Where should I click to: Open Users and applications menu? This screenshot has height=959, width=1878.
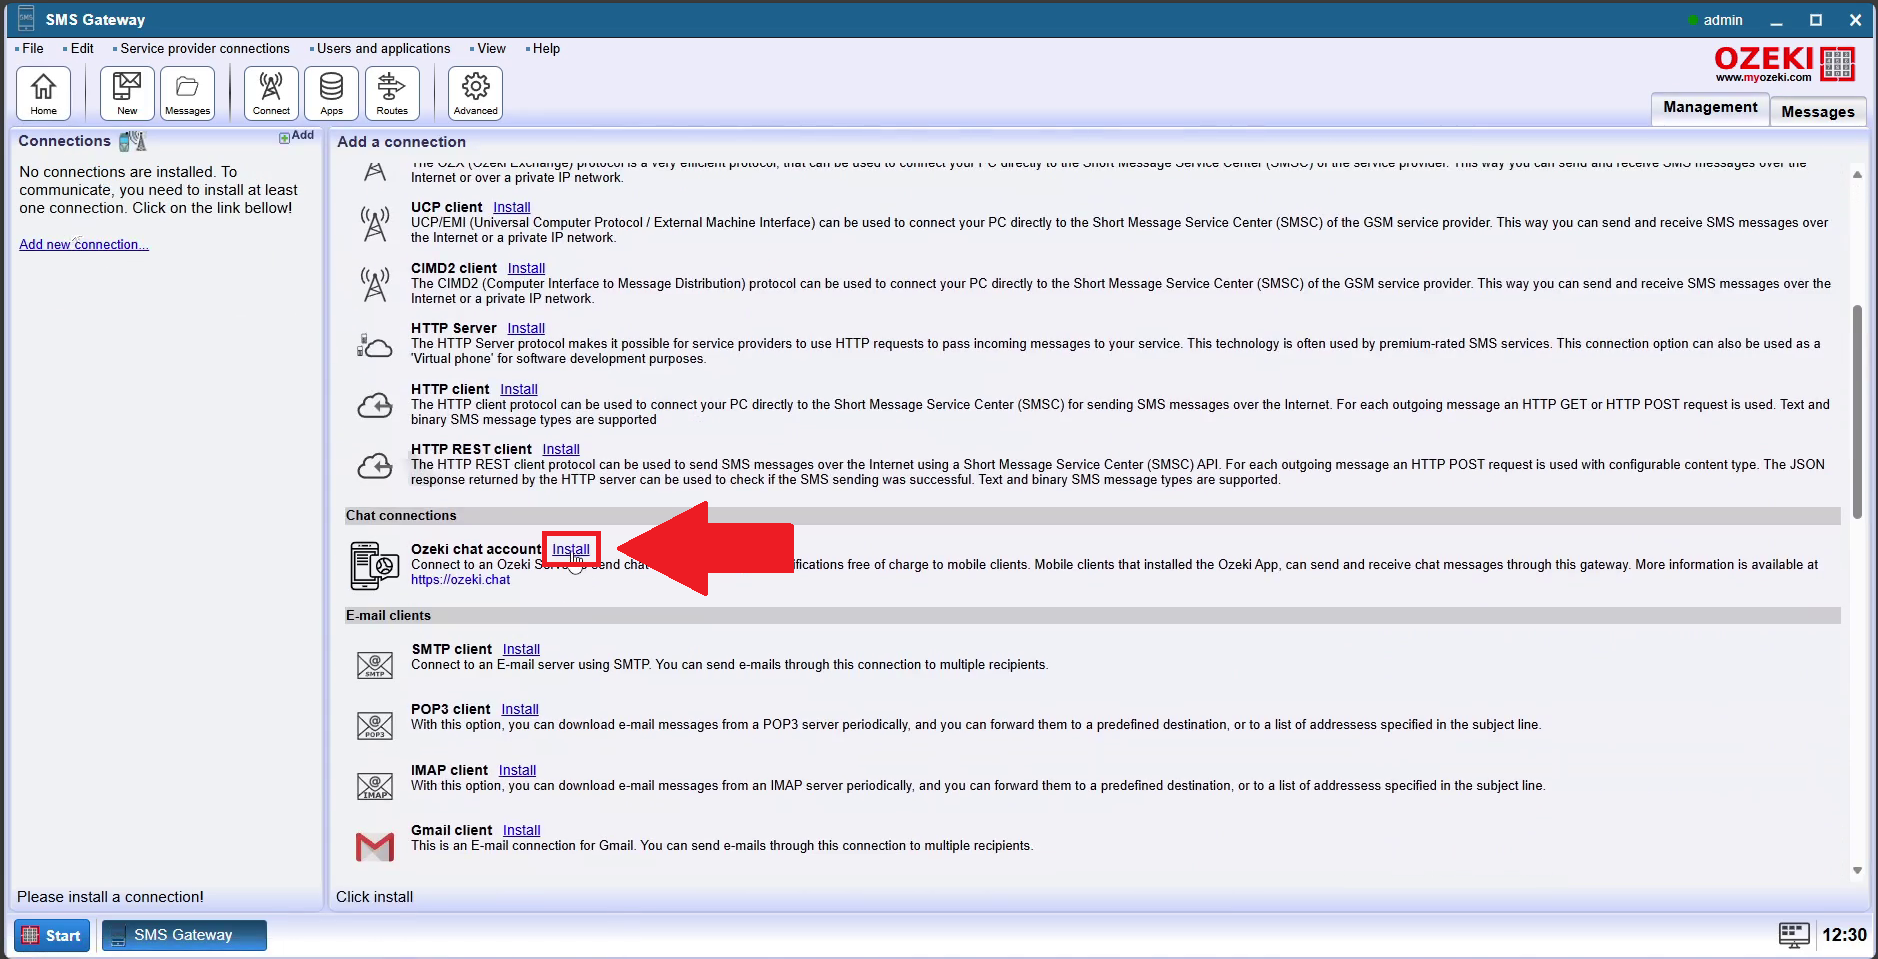(383, 48)
